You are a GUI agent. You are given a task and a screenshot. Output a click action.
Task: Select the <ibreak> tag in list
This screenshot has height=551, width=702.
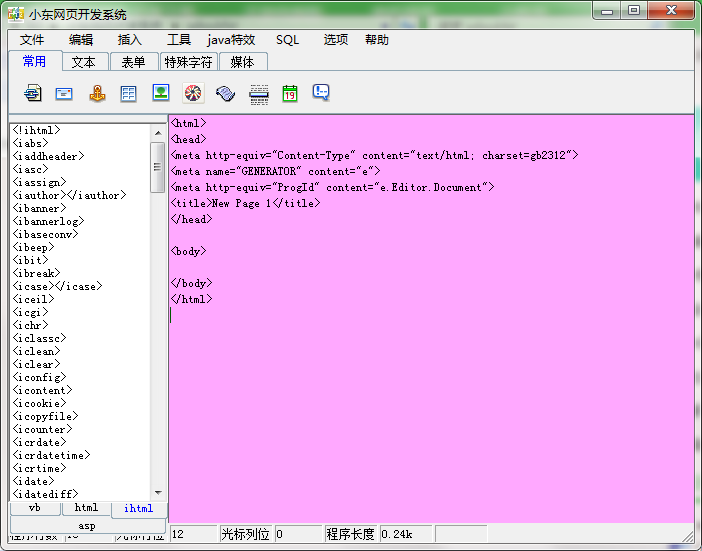point(36,273)
